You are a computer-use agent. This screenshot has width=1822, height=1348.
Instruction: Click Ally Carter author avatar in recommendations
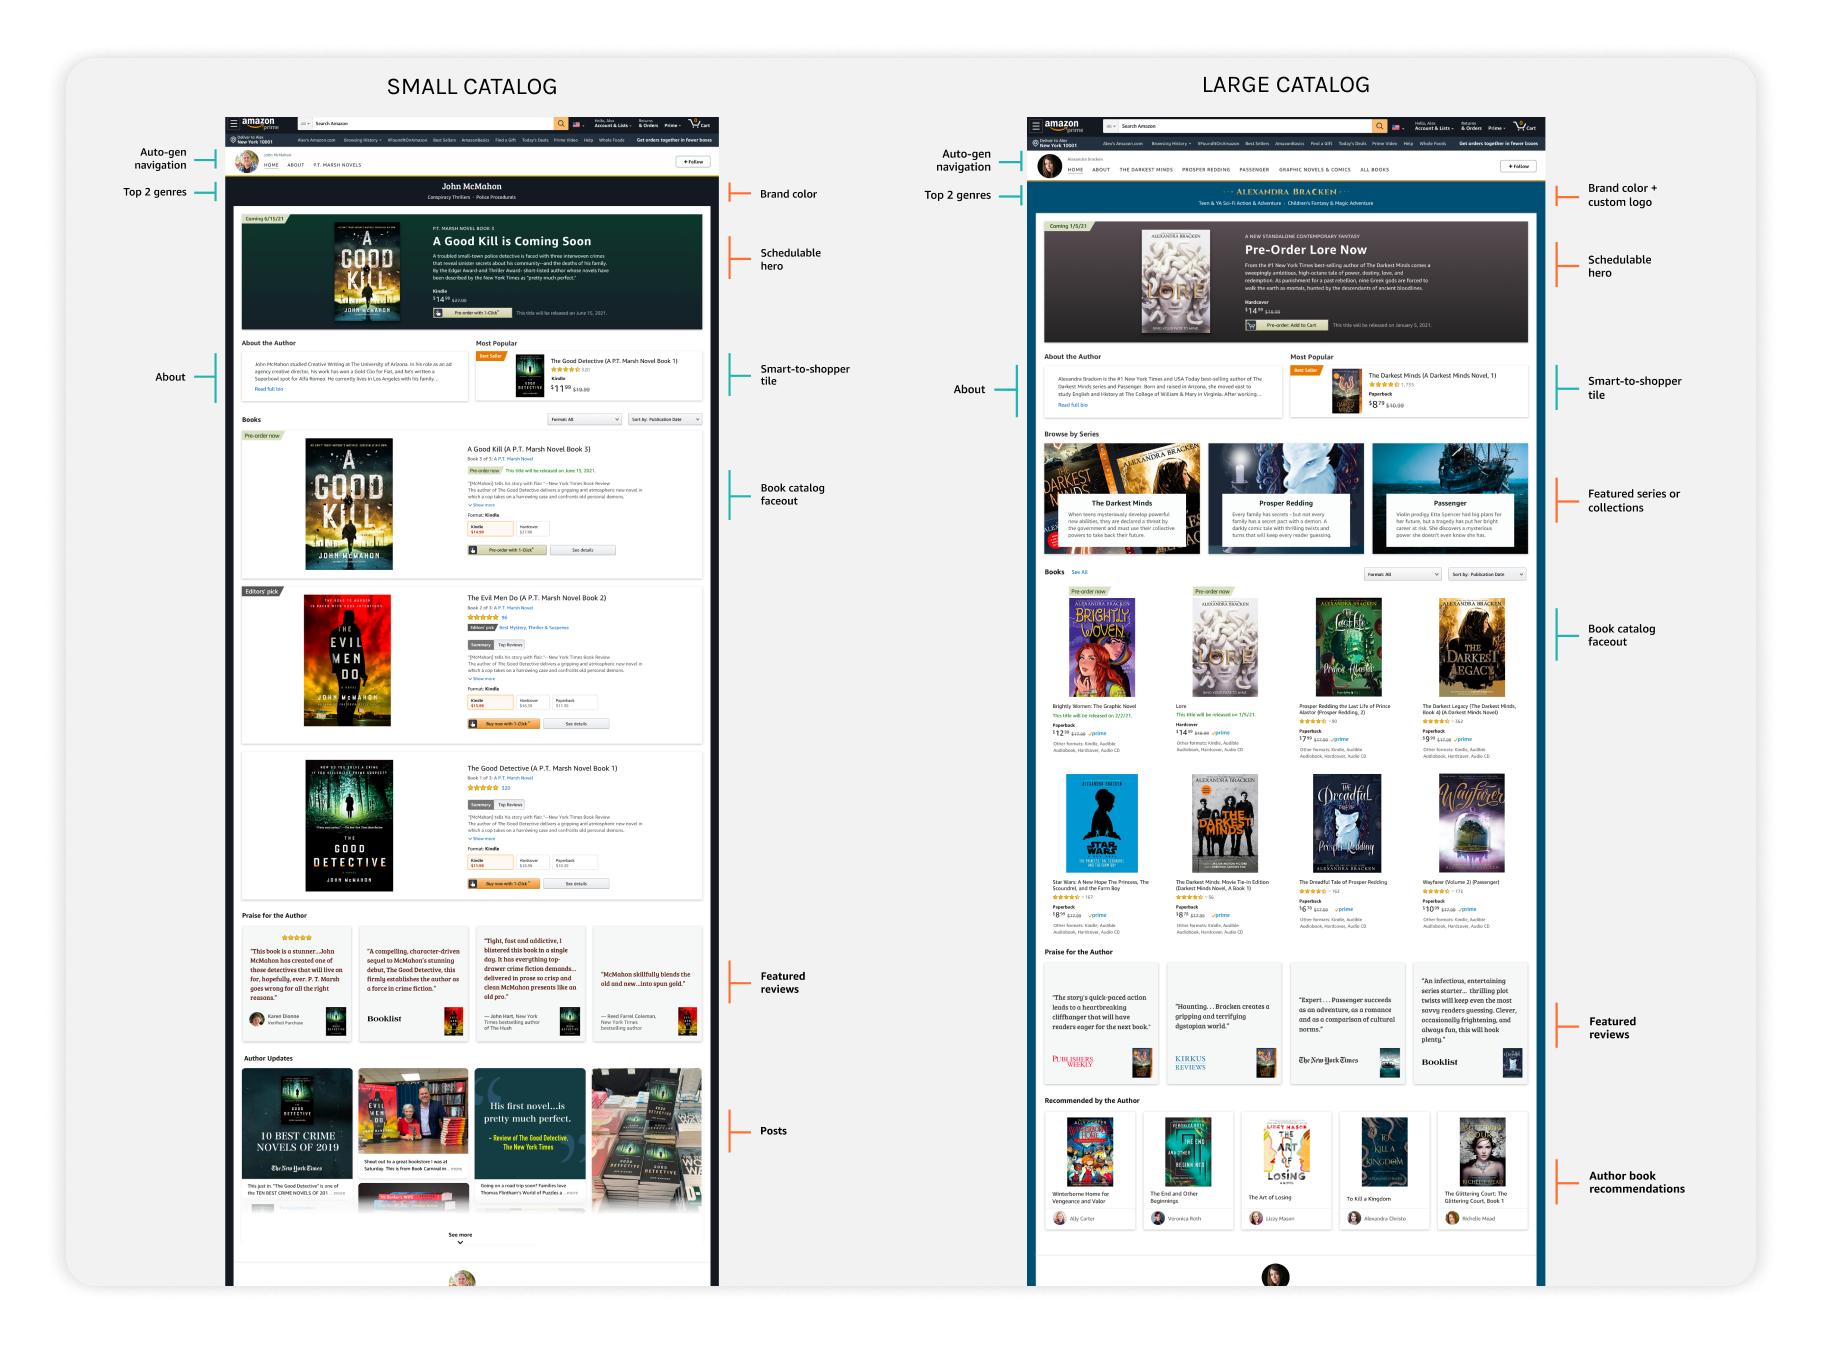point(1059,1218)
